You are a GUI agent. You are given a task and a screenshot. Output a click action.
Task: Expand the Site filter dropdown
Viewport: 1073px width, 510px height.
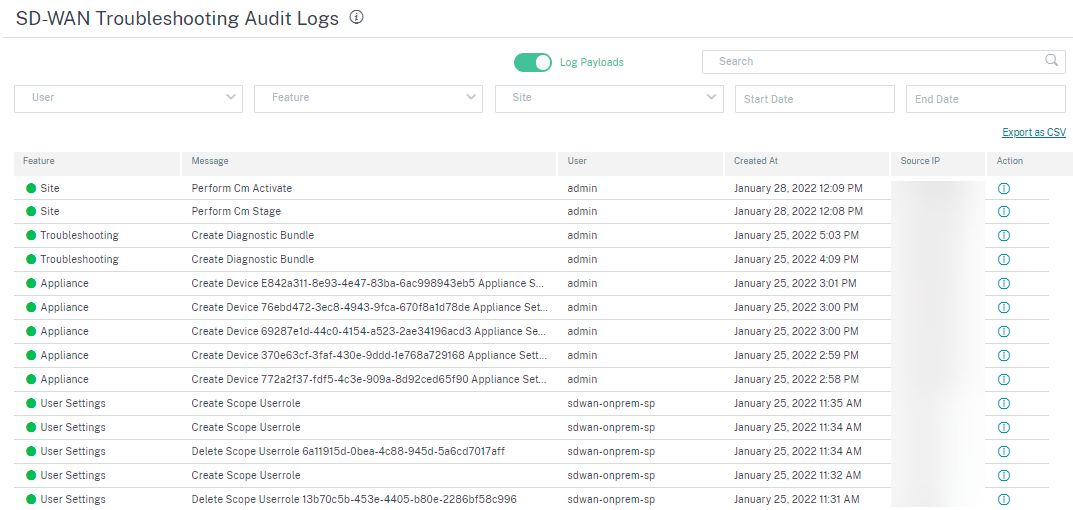tap(609, 99)
